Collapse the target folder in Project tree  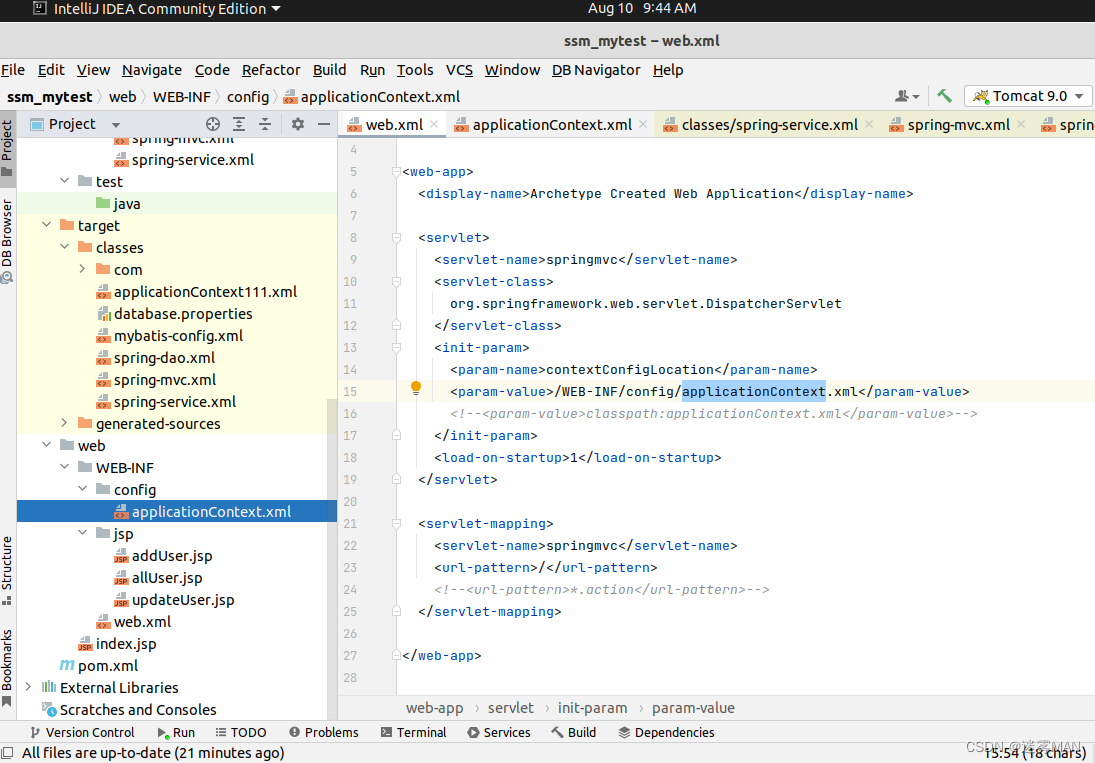pyautogui.click(x=46, y=225)
